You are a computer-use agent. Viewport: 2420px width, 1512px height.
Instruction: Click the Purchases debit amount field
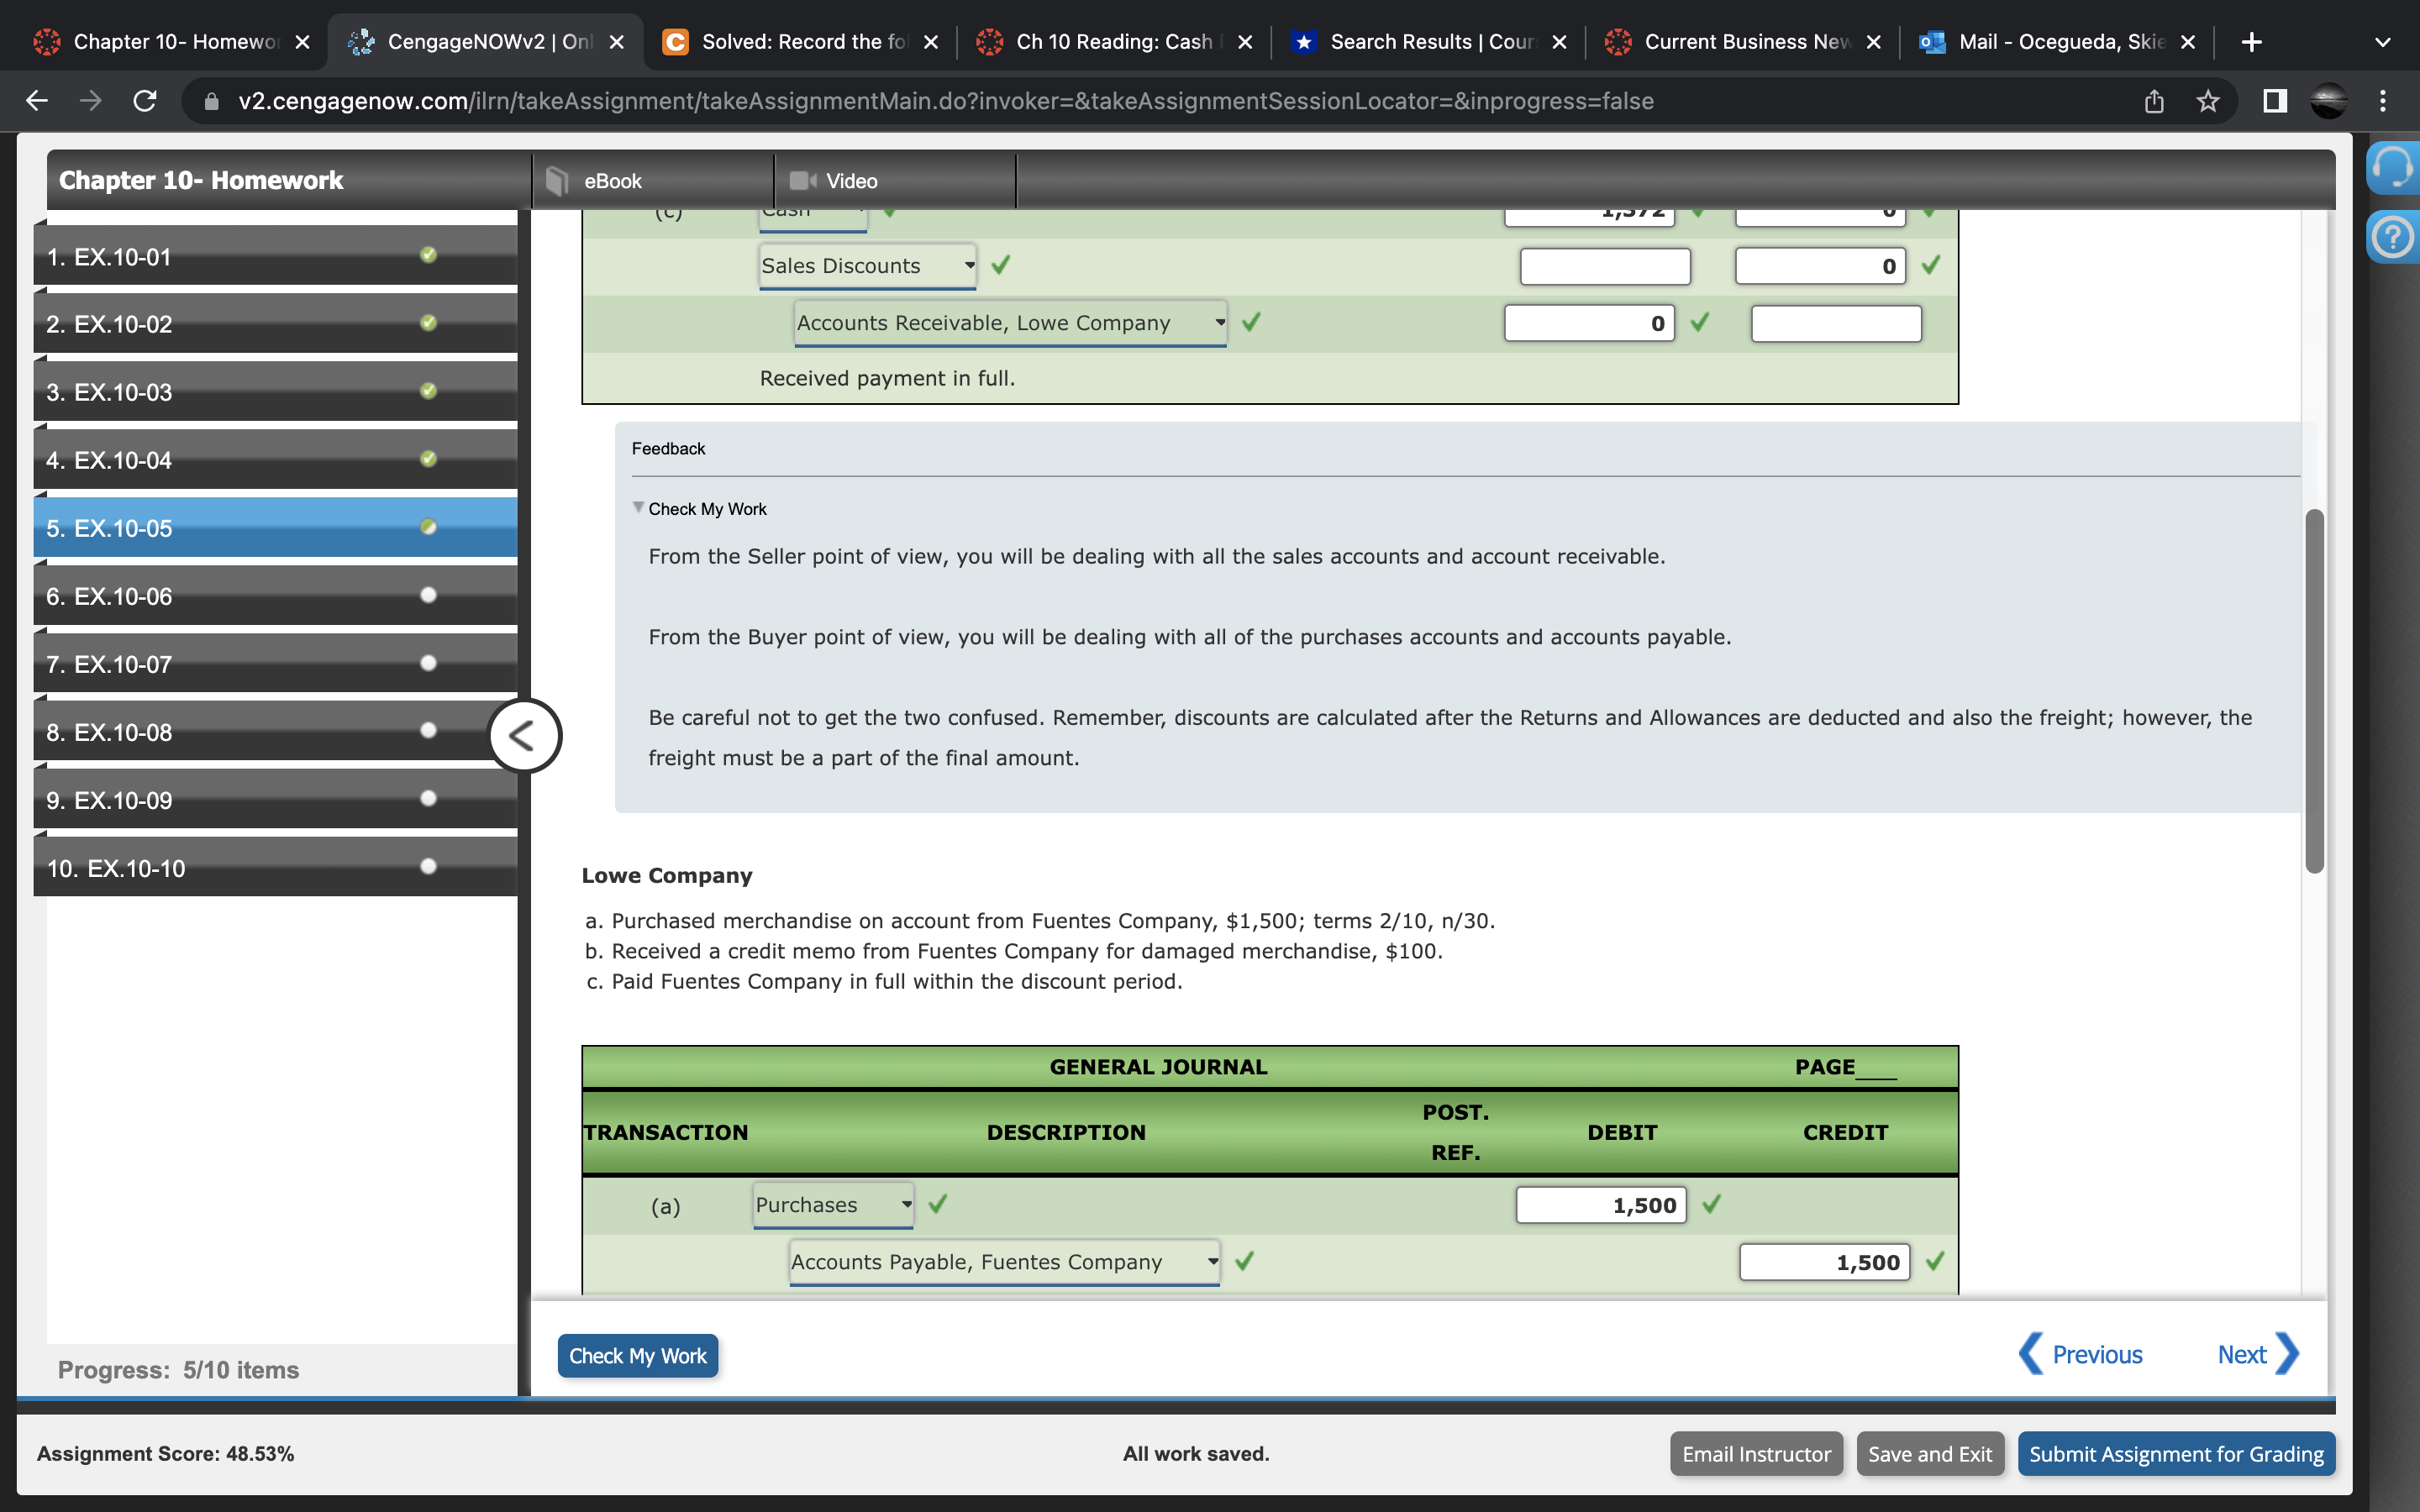click(1601, 1205)
